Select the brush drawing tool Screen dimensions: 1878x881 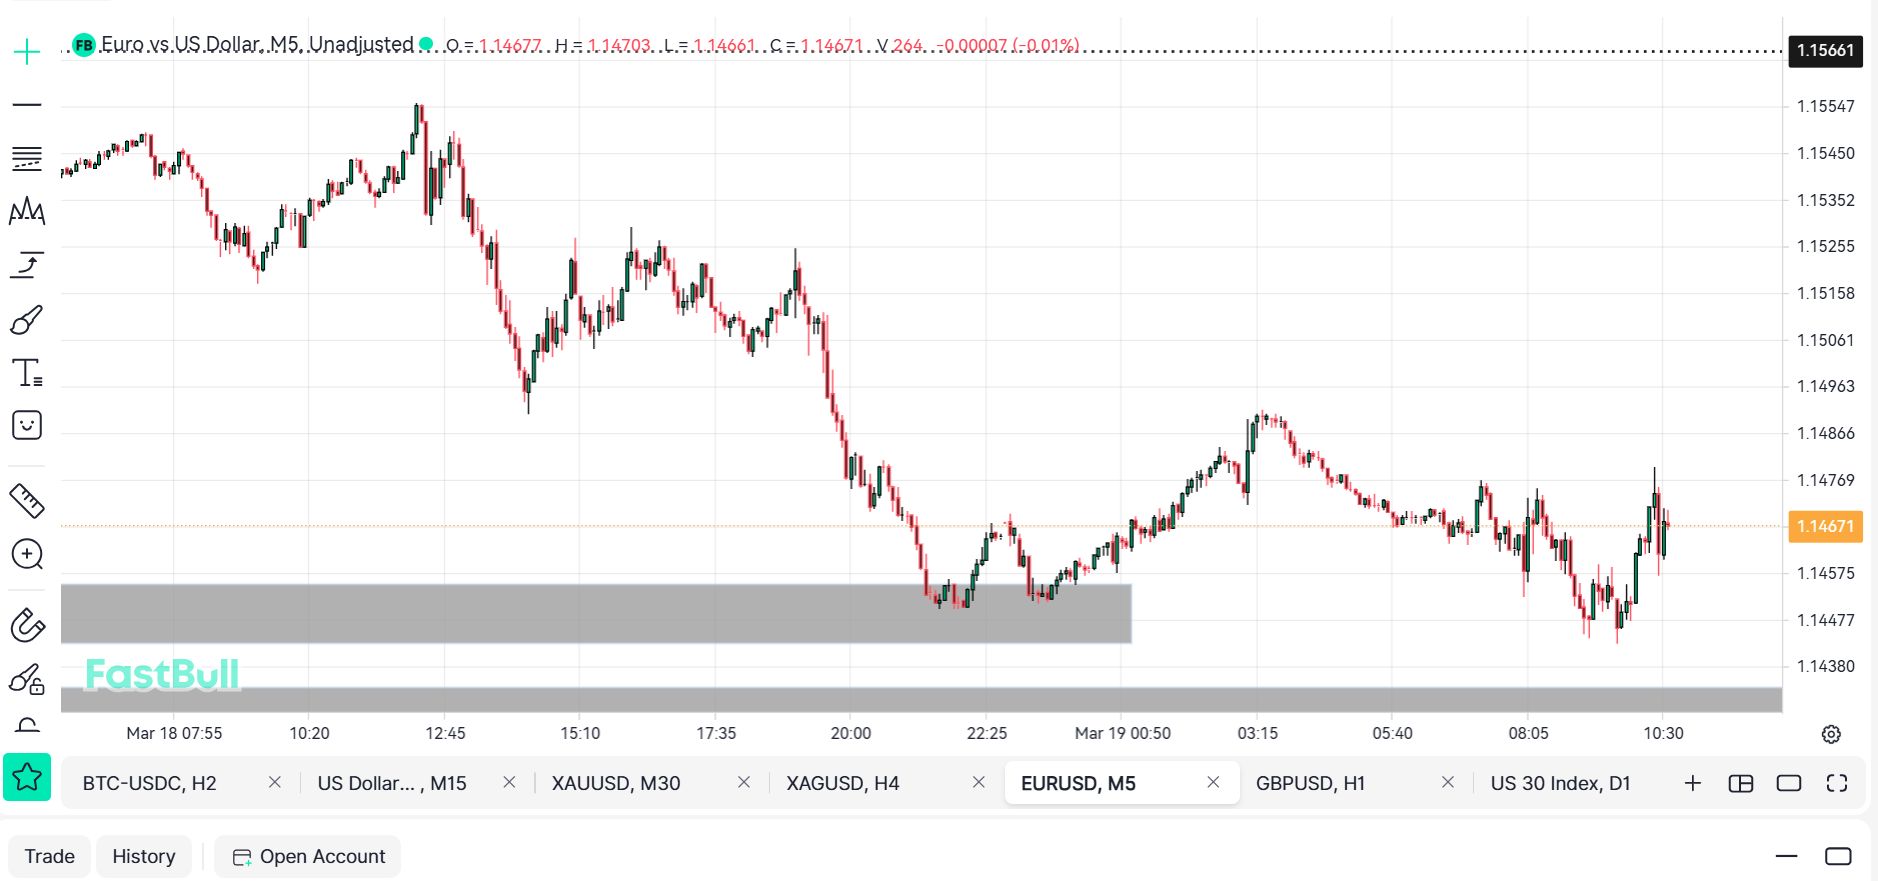click(27, 320)
